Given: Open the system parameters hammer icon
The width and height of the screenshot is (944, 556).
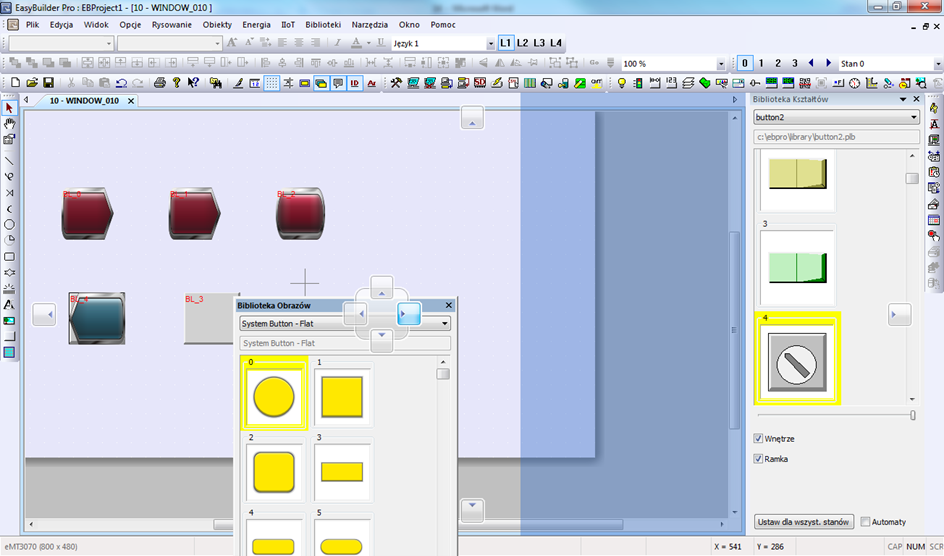Looking at the screenshot, I should 396,82.
